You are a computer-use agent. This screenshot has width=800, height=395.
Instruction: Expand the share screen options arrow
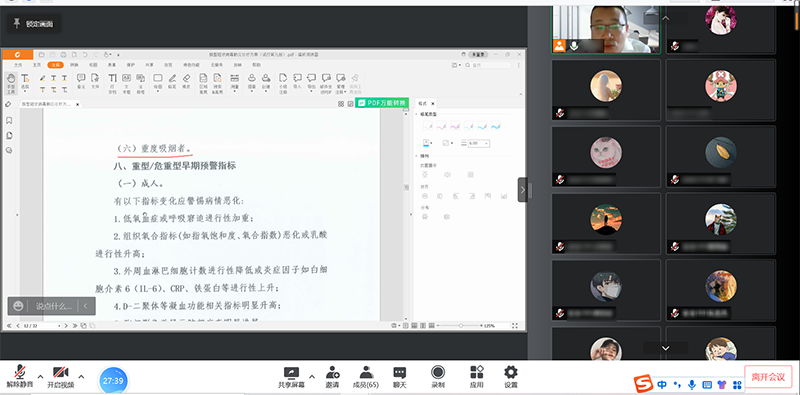click(312, 377)
